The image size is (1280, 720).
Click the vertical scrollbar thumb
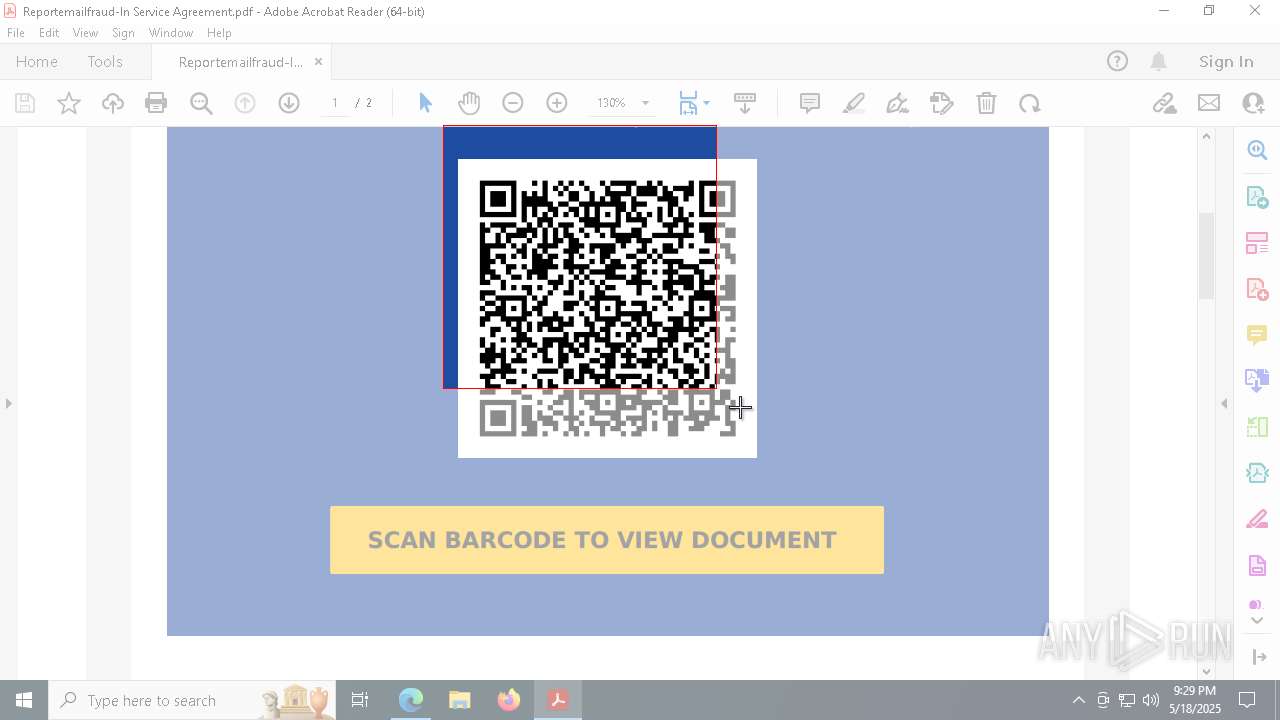(x=1206, y=256)
